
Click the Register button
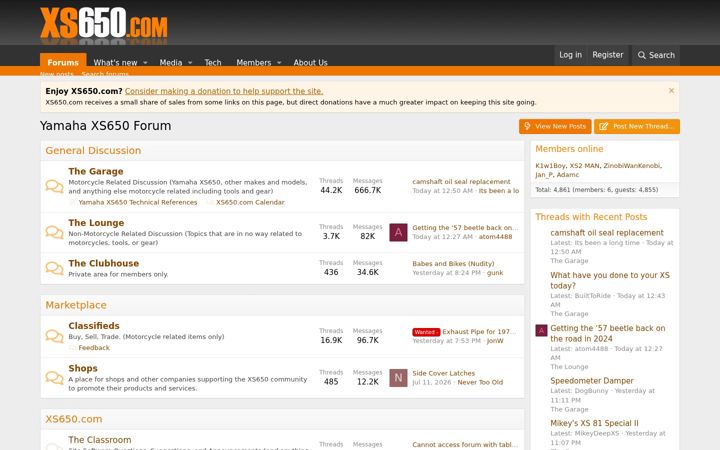tap(608, 55)
